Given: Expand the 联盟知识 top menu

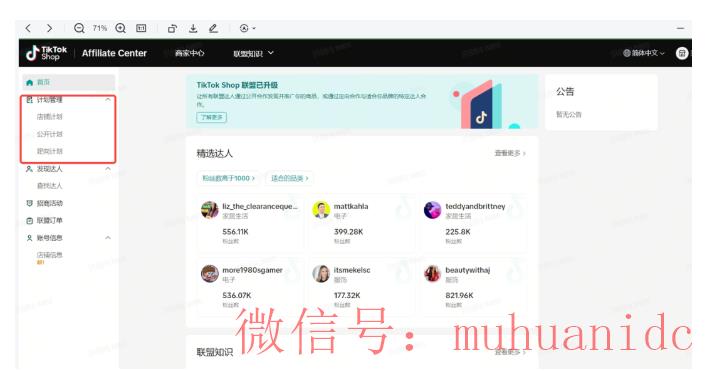Looking at the screenshot, I should [253, 53].
